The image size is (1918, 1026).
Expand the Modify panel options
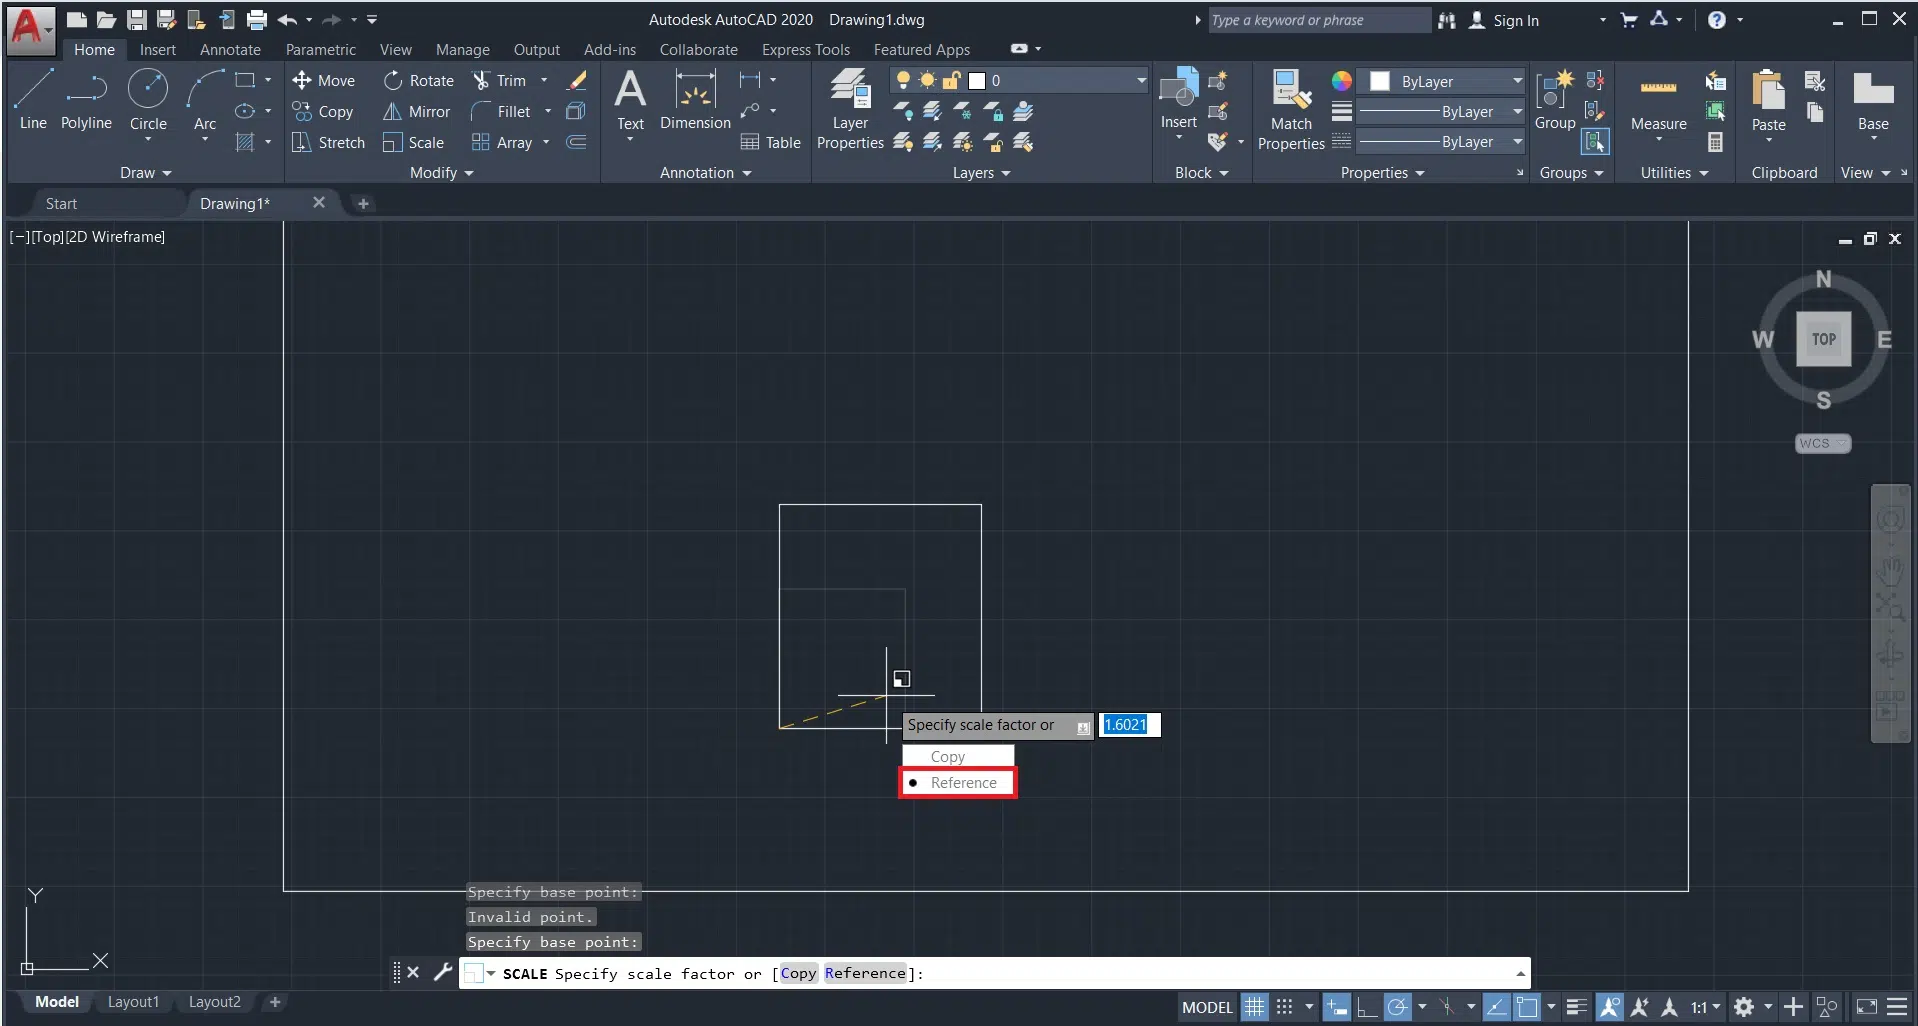click(441, 173)
